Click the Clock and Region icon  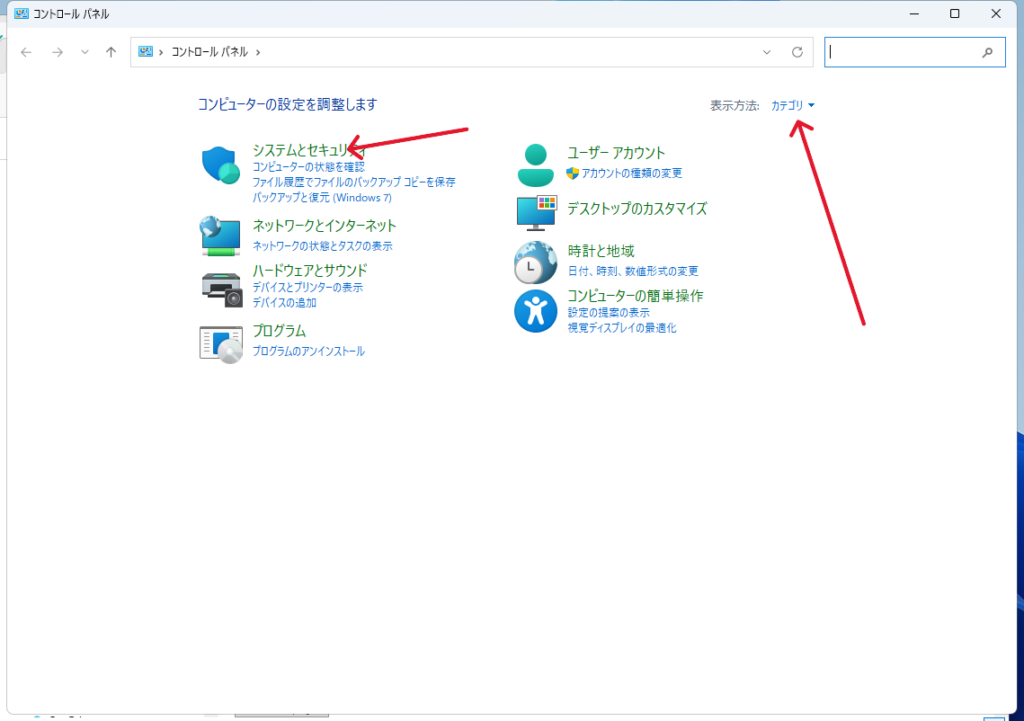click(535, 262)
